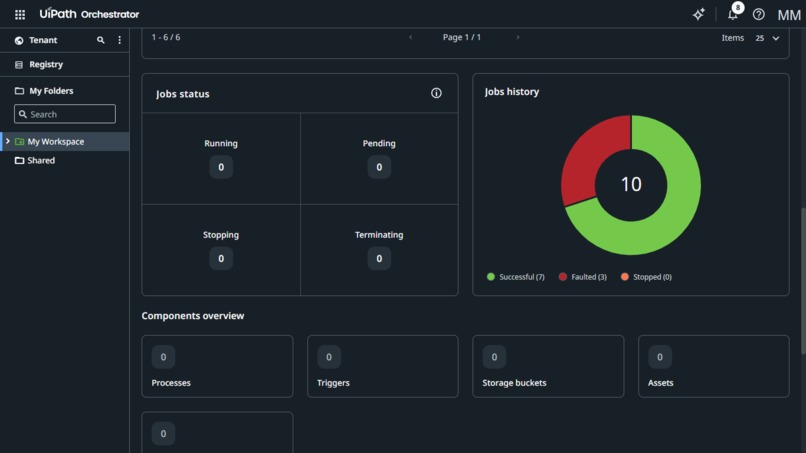
Task: Open the Assets component card
Action: [714, 367]
